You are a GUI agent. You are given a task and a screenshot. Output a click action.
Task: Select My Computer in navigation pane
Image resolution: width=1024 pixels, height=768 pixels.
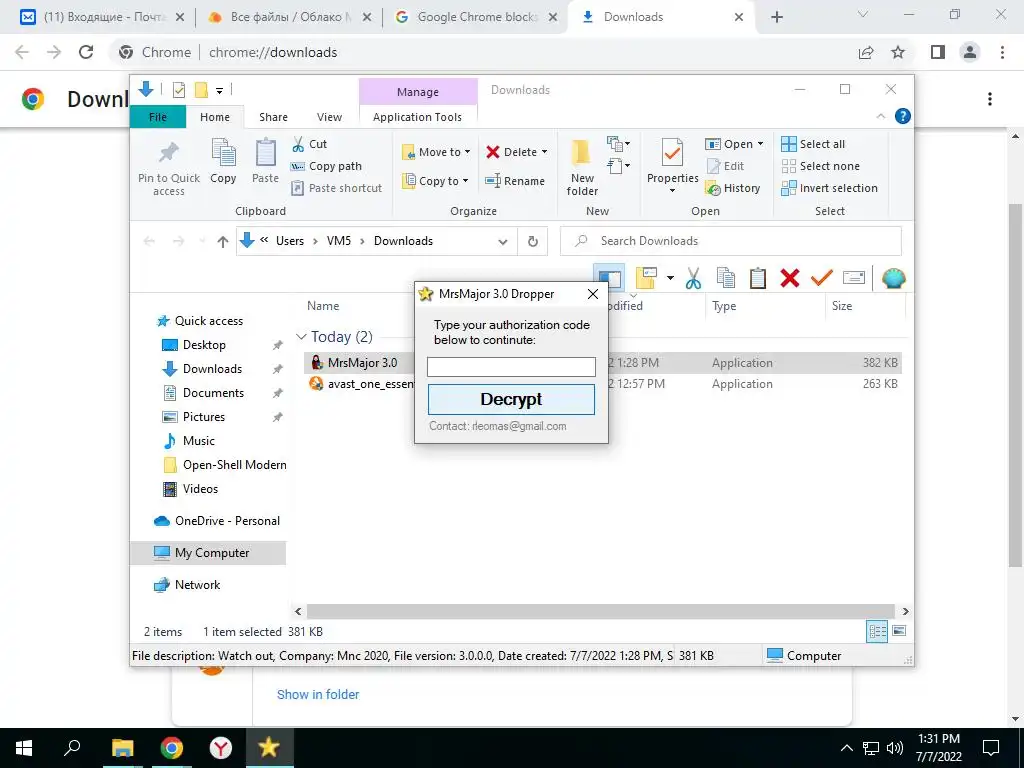pos(208,552)
